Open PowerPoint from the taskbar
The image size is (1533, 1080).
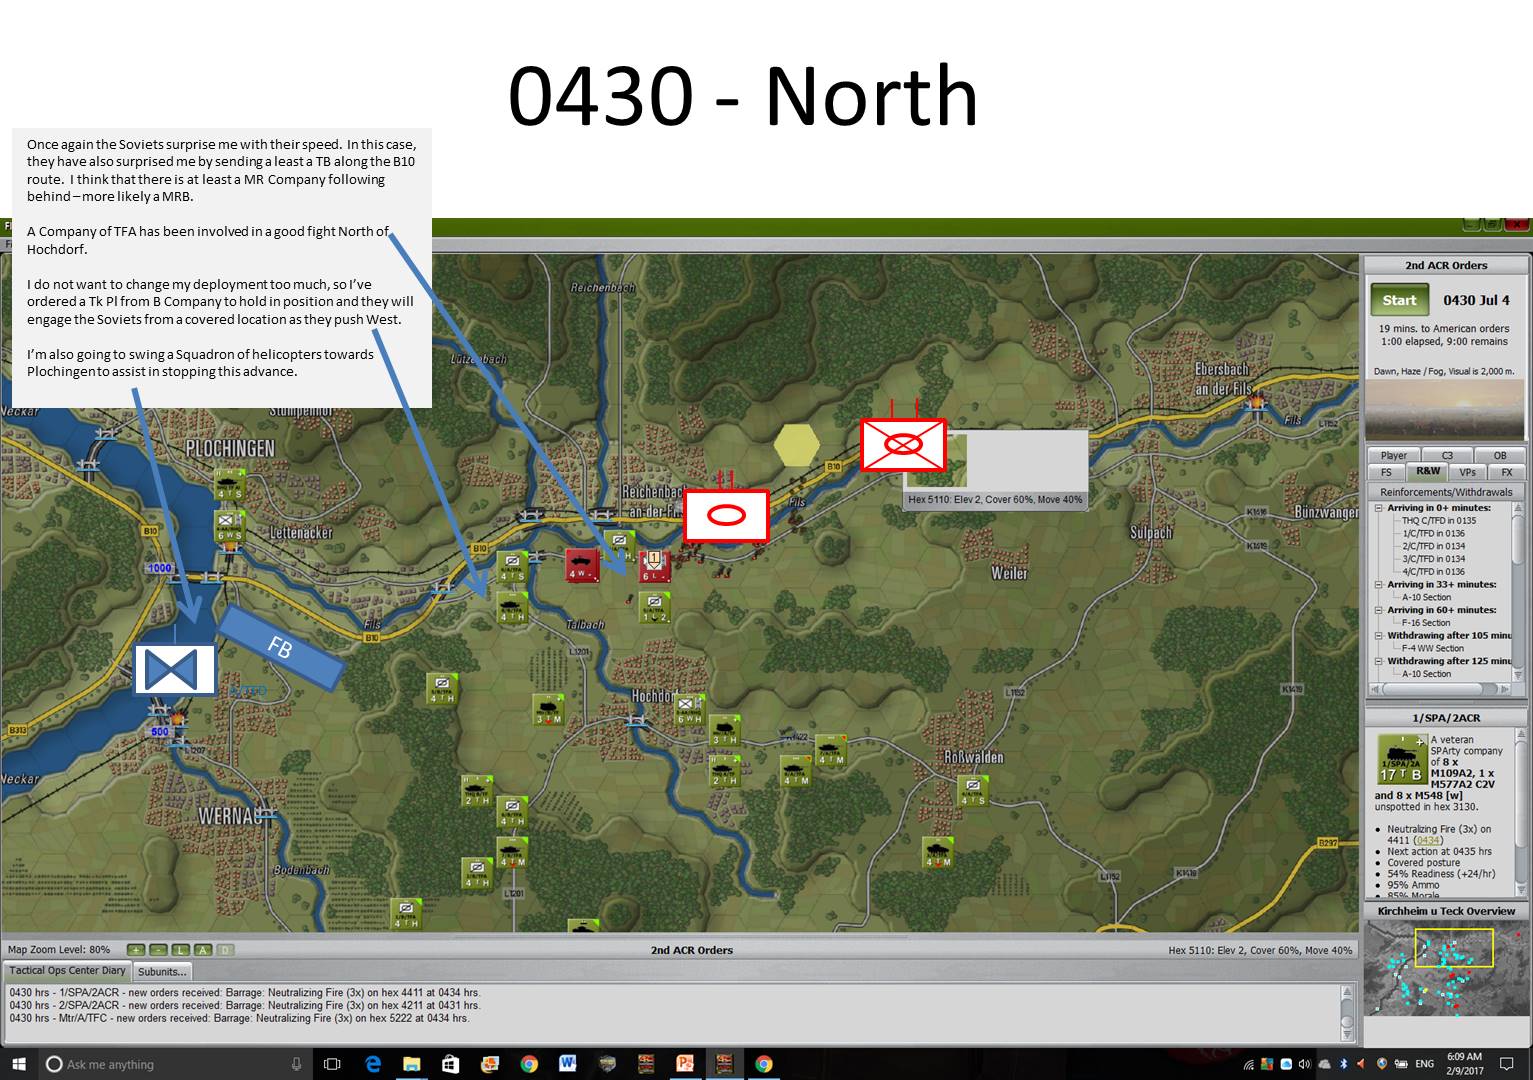(x=685, y=1064)
